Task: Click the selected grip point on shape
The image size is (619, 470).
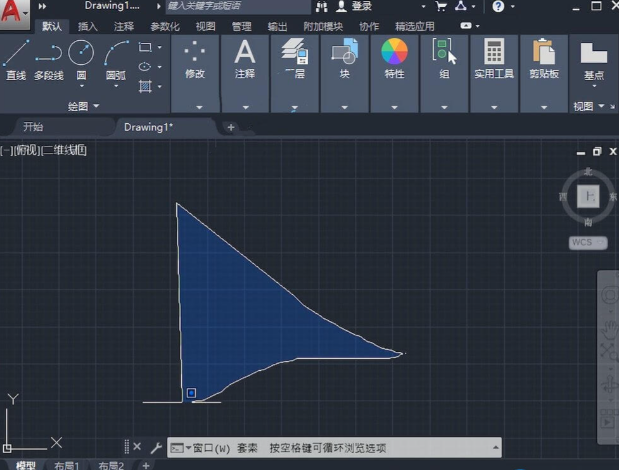Action: click(191, 393)
